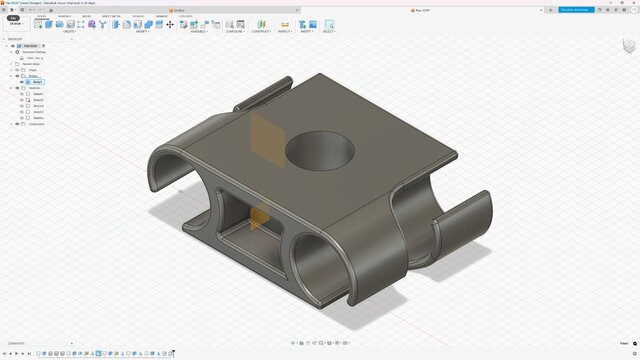Screen dimensions: 640x360
Task: Select the Fillet tool icon
Action: (127, 24)
